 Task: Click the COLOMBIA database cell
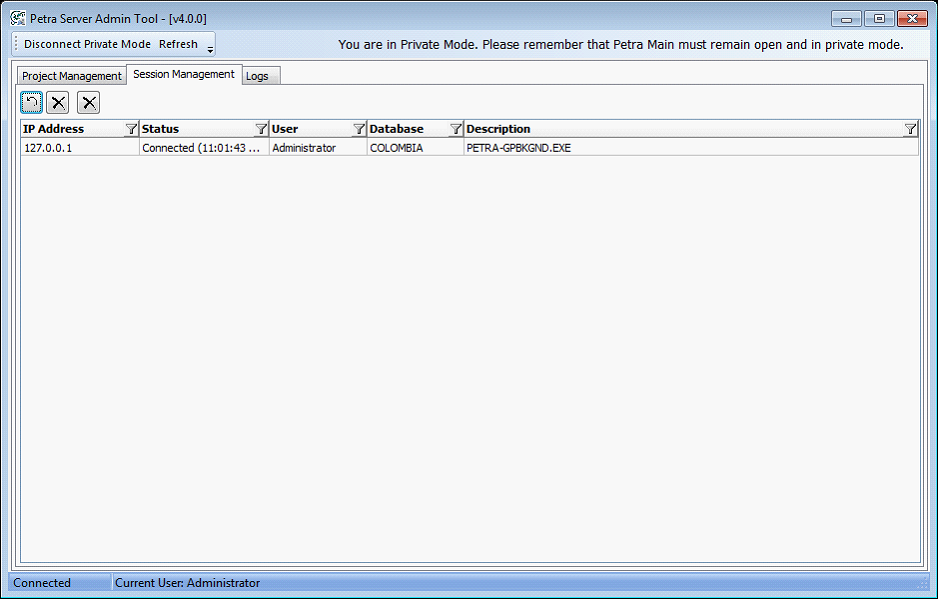[396, 148]
